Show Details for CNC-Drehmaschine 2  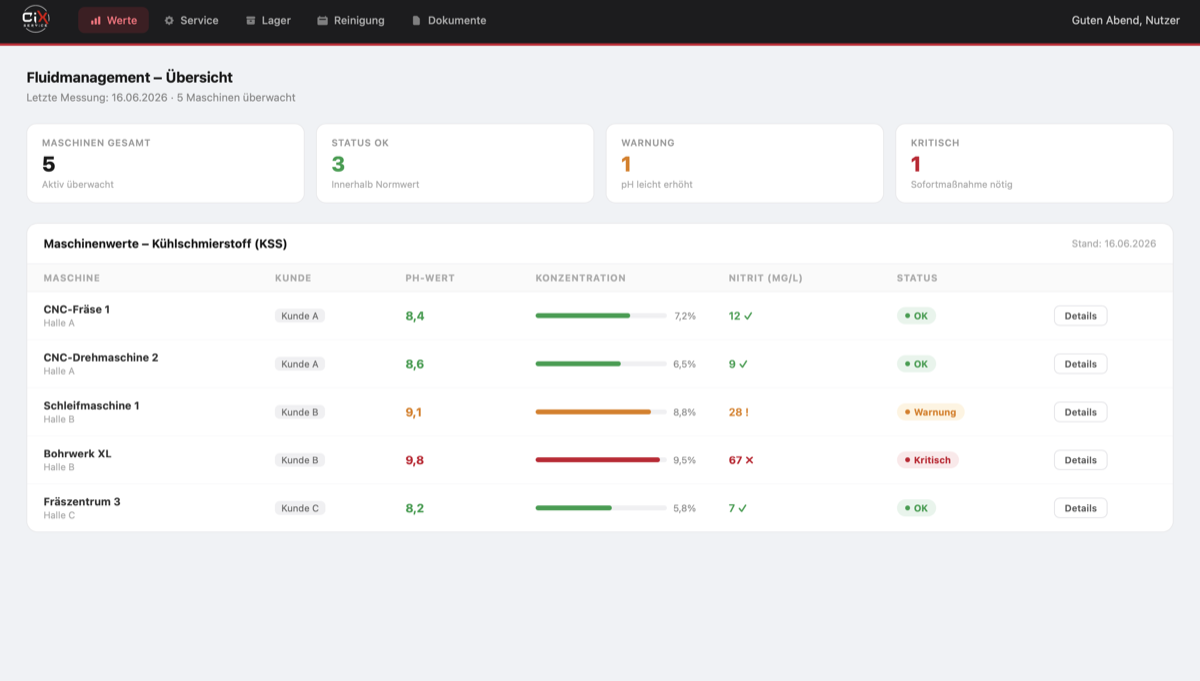[x=1080, y=364]
